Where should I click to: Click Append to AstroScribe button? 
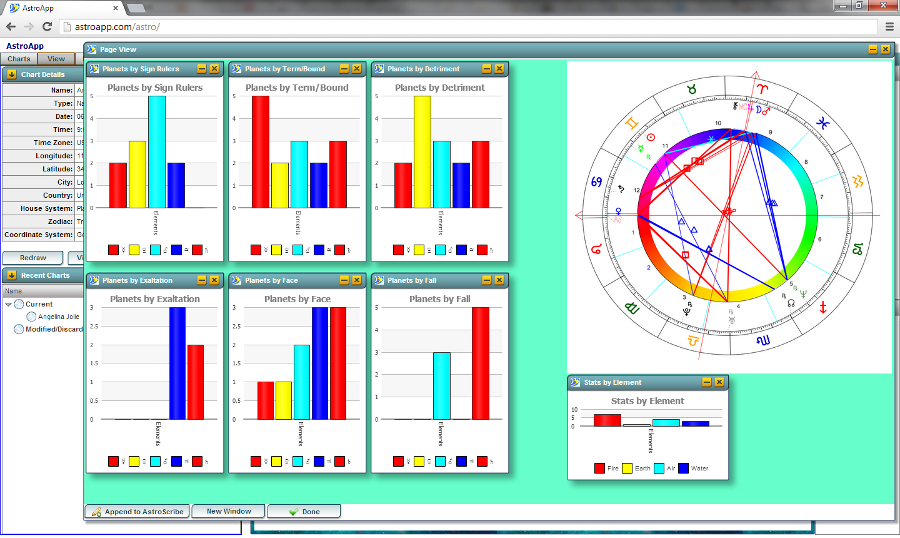point(137,511)
